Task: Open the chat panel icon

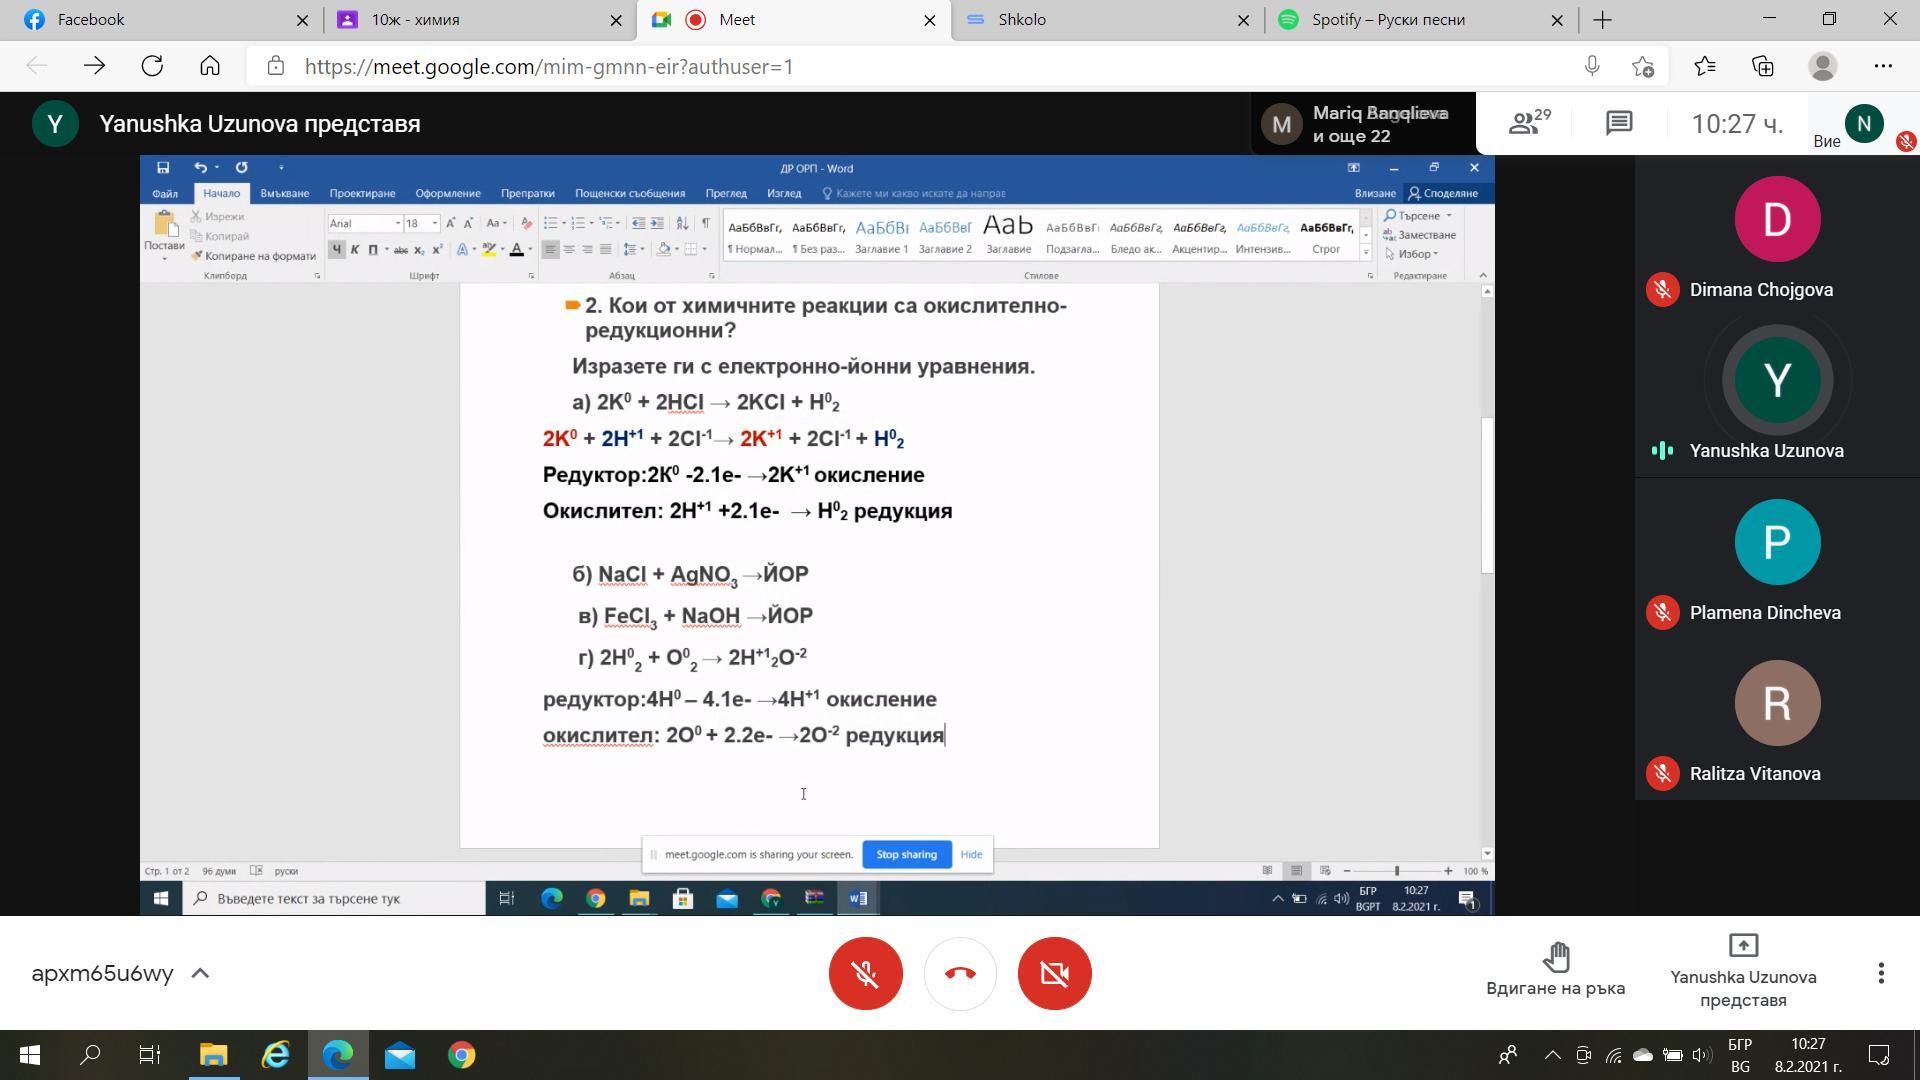Action: pos(1619,123)
